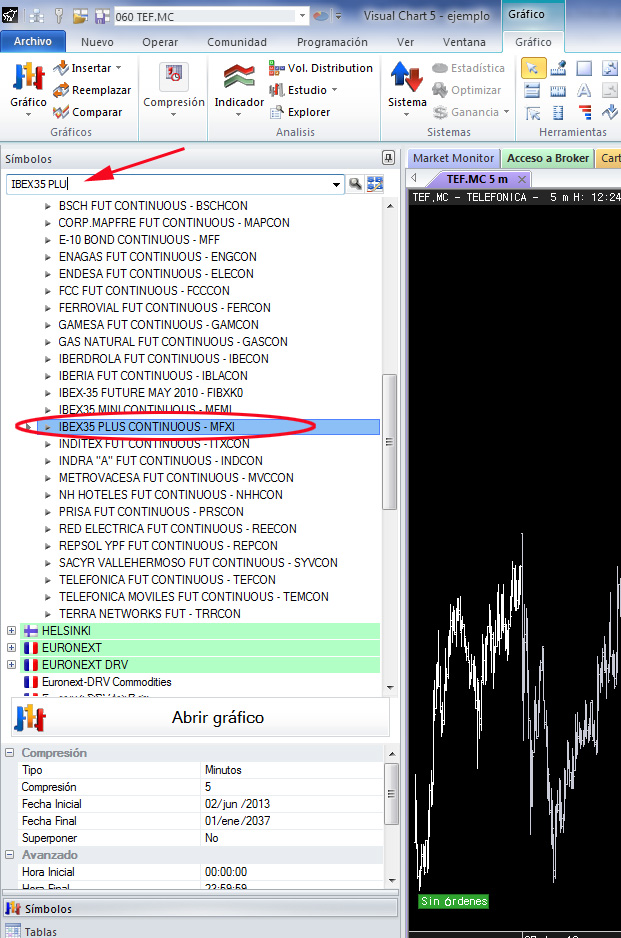Click the open folder quick access icon

click(80, 16)
